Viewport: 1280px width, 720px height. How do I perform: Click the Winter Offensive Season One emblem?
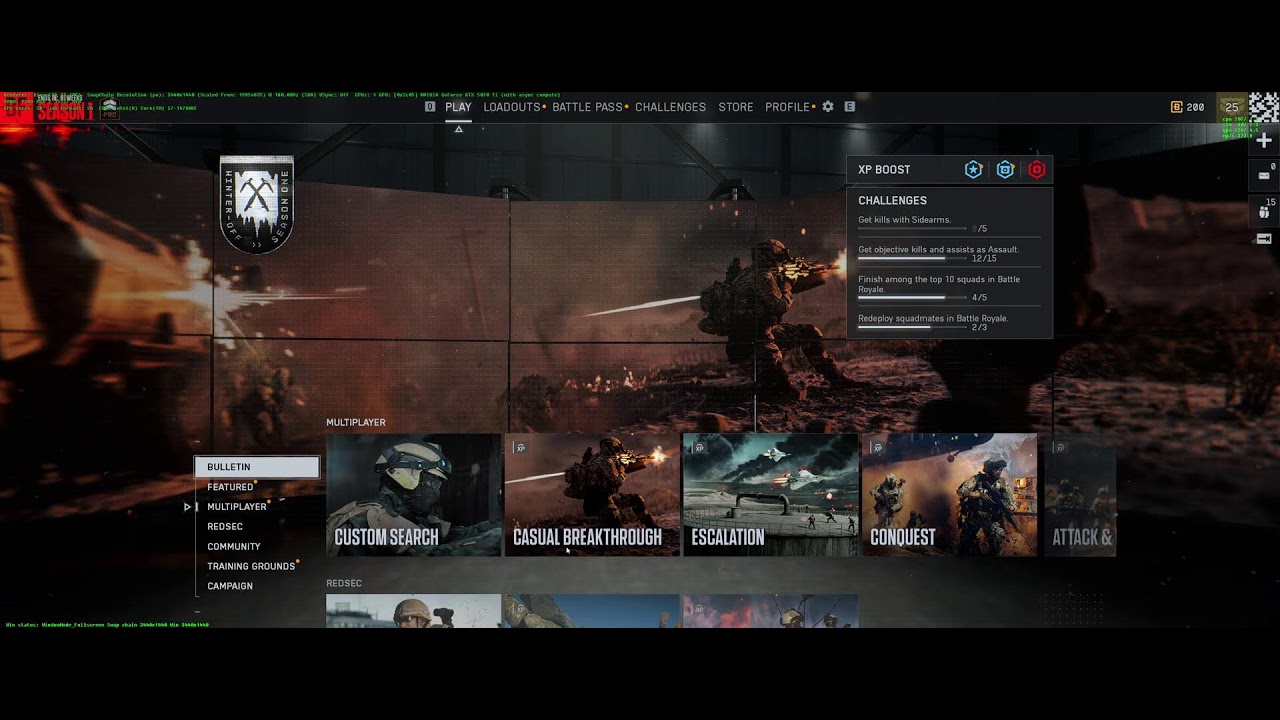click(257, 204)
